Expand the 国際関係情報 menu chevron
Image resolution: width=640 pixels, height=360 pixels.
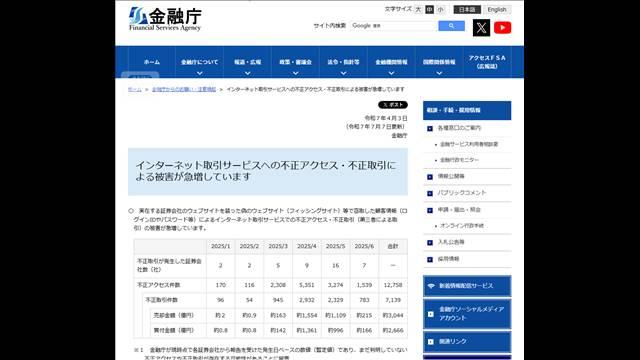point(439,73)
